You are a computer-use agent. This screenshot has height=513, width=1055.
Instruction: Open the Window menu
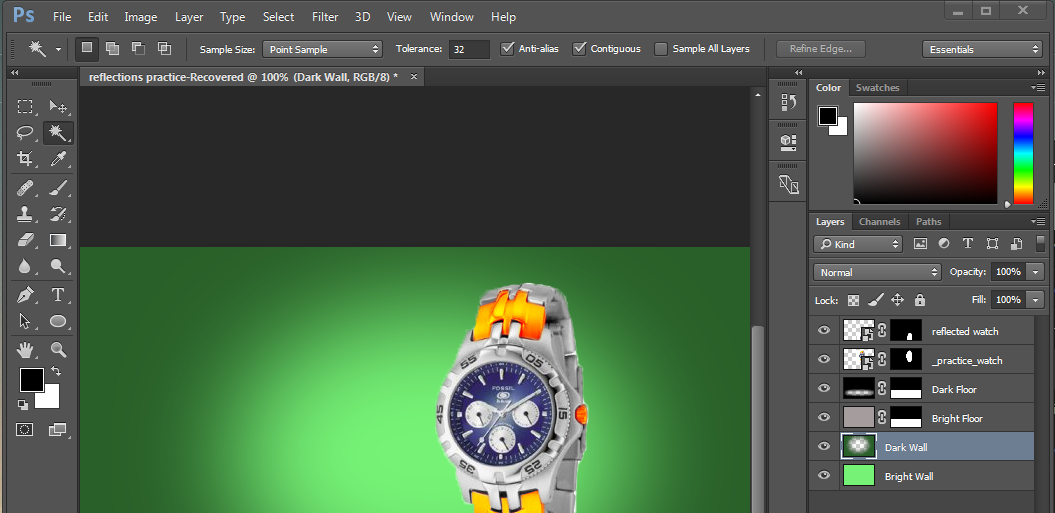coord(451,17)
